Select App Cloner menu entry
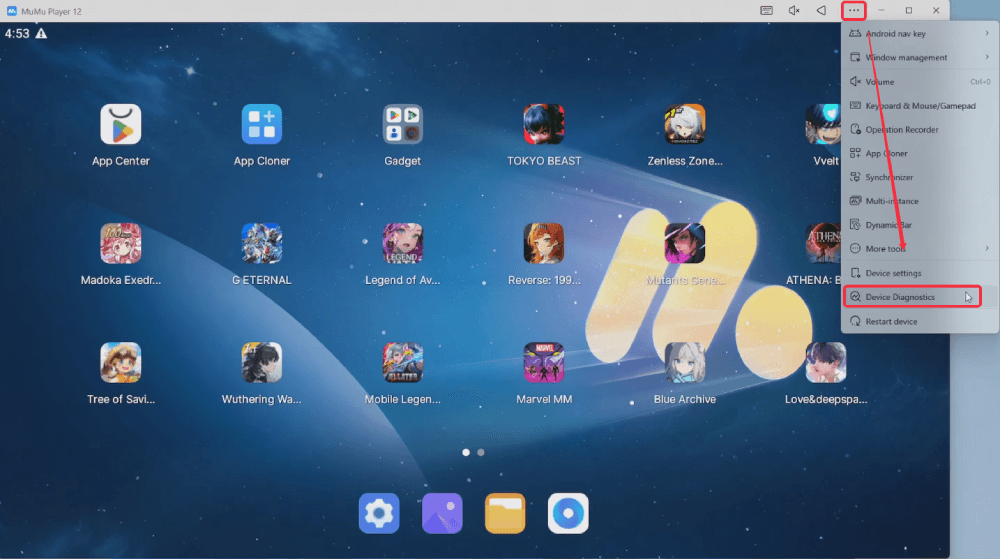The width and height of the screenshot is (1000, 559). tap(920, 153)
